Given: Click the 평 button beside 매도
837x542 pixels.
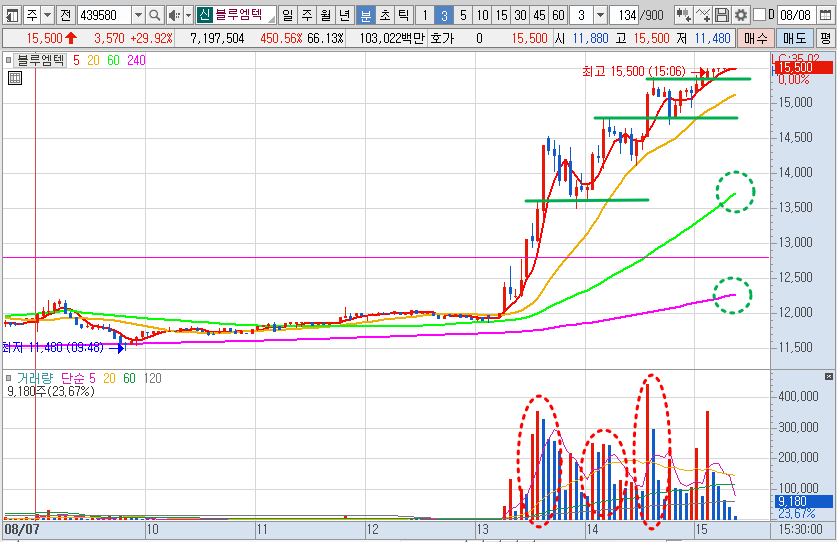Looking at the screenshot, I should (x=826, y=38).
